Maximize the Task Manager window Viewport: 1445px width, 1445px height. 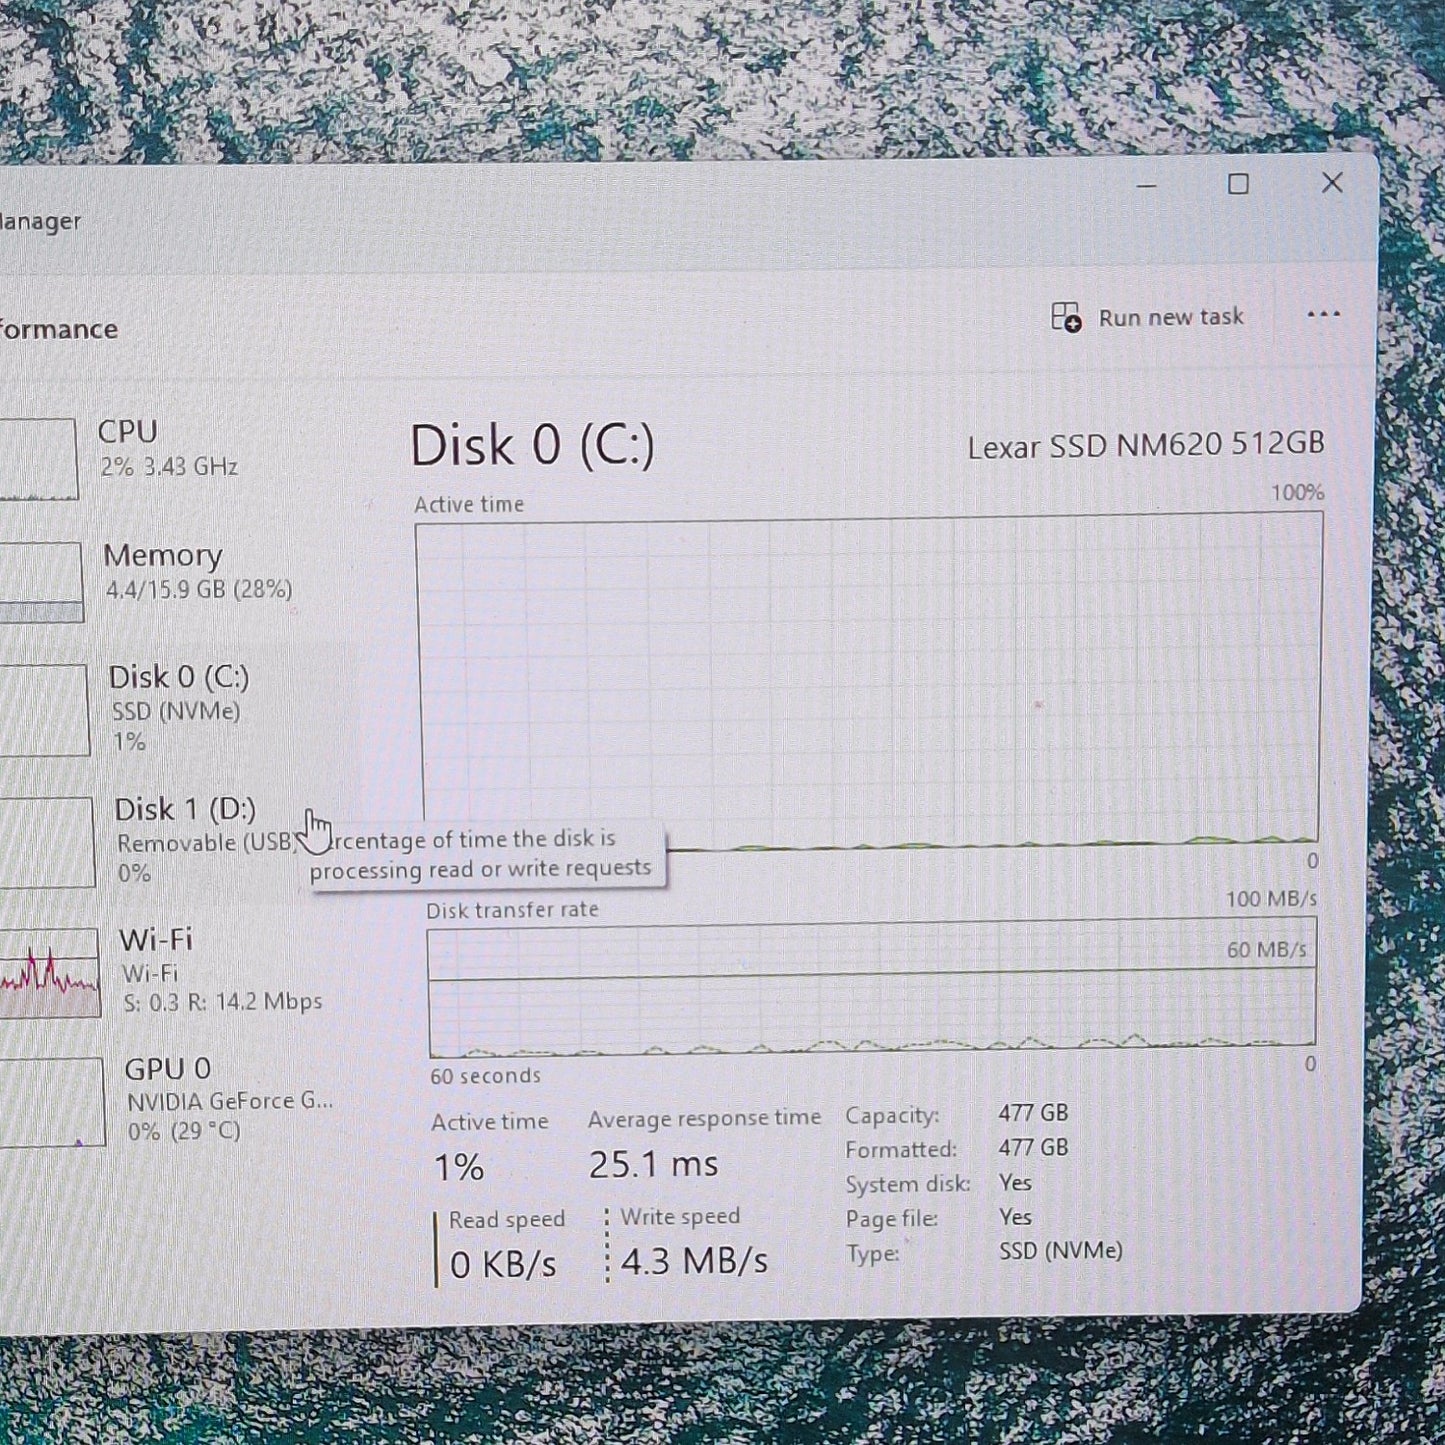1238,184
